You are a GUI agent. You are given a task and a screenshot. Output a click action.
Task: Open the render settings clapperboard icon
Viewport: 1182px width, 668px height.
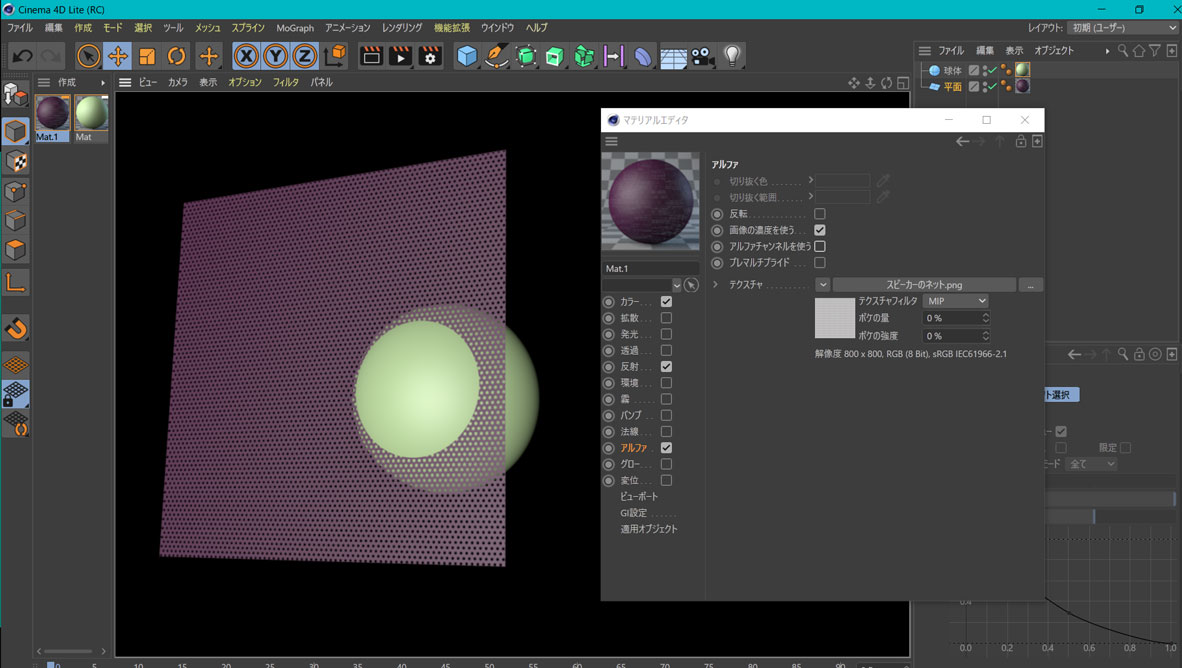coord(430,56)
